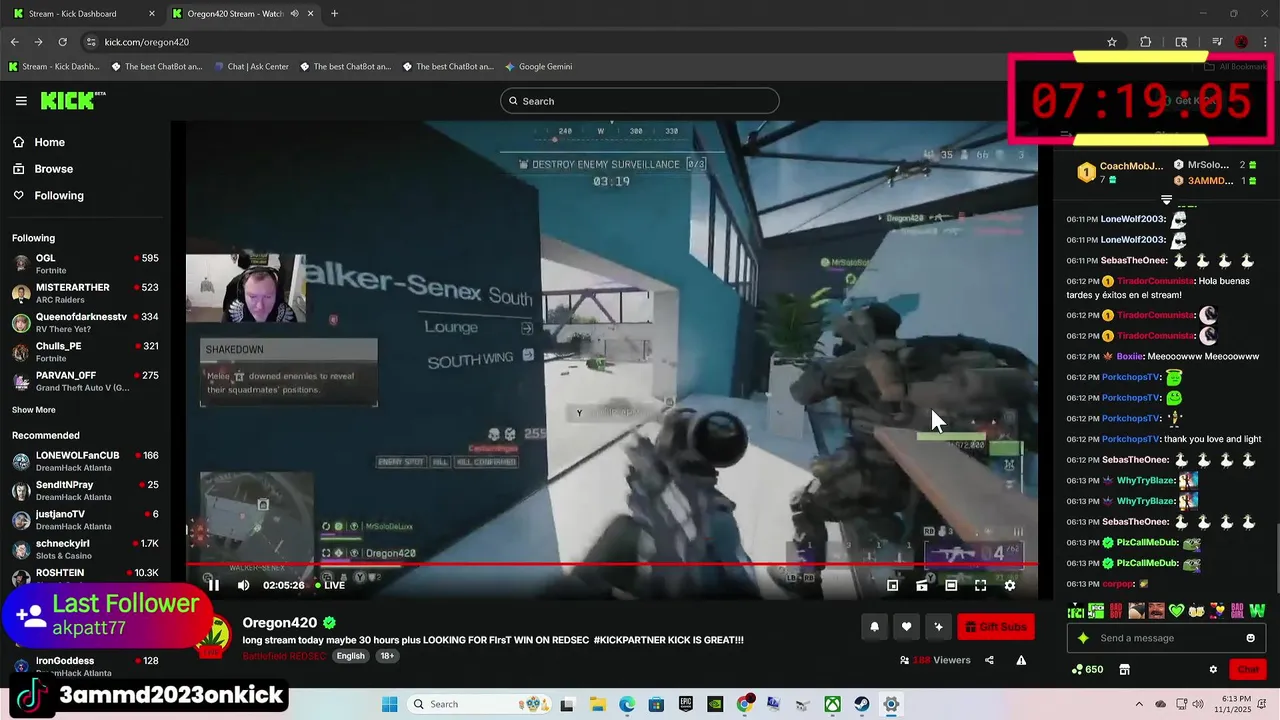Open MISTERARTHER channel in Following list
The image size is (1280, 720).
tap(85, 293)
